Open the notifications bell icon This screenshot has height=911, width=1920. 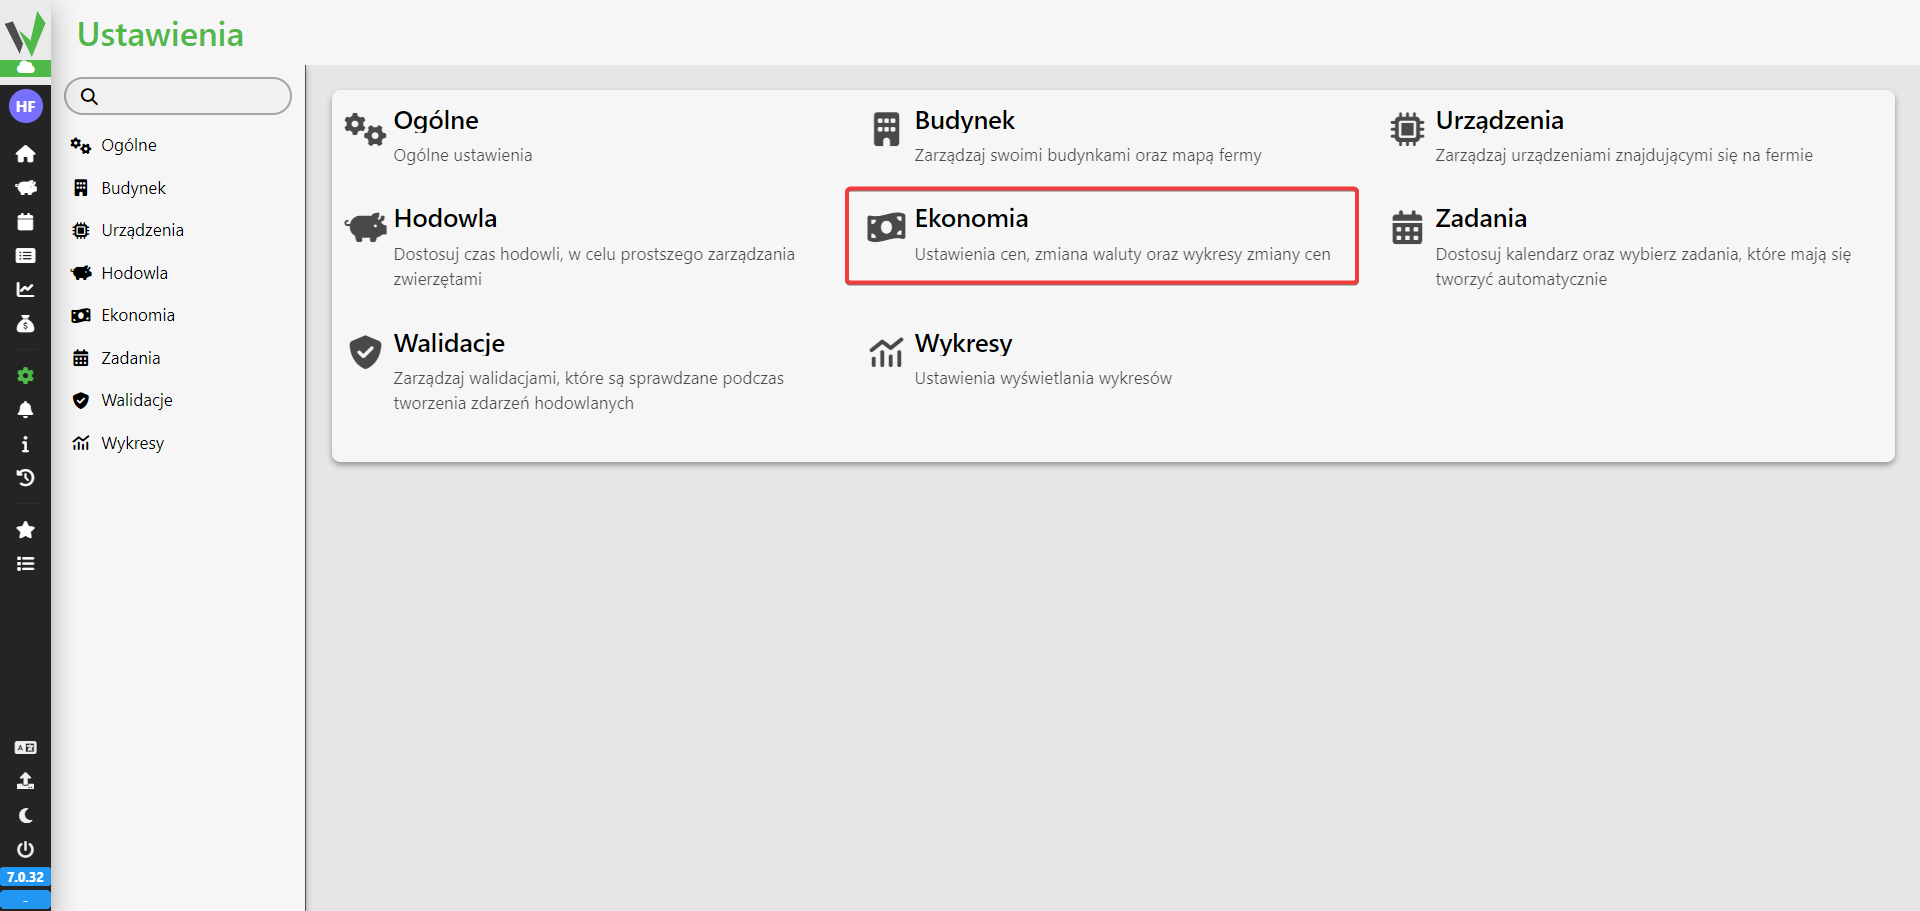[x=25, y=410]
